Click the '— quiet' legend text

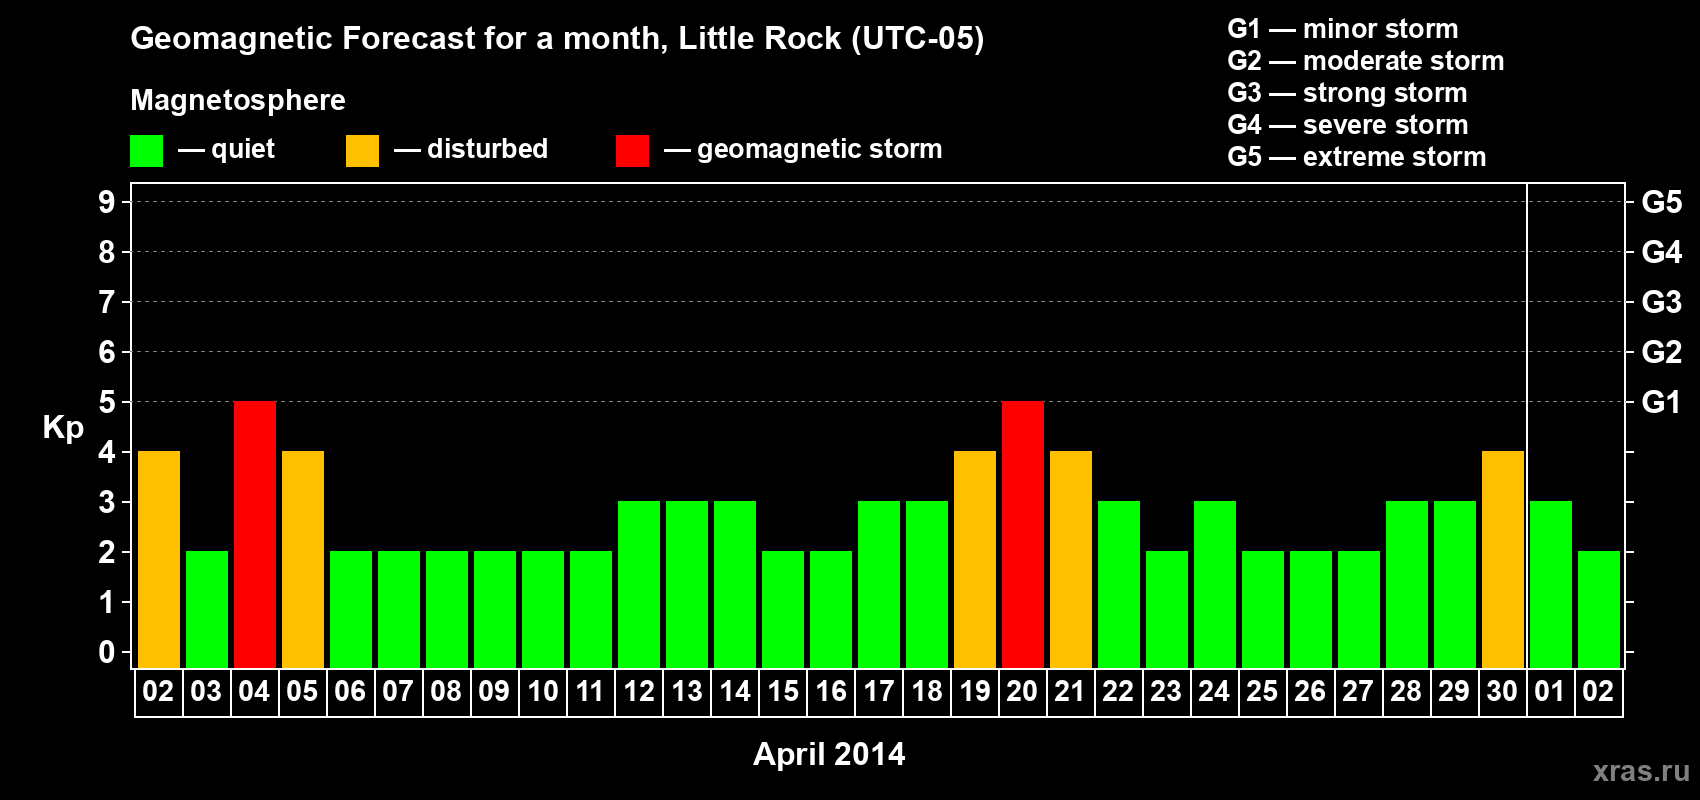(226, 150)
